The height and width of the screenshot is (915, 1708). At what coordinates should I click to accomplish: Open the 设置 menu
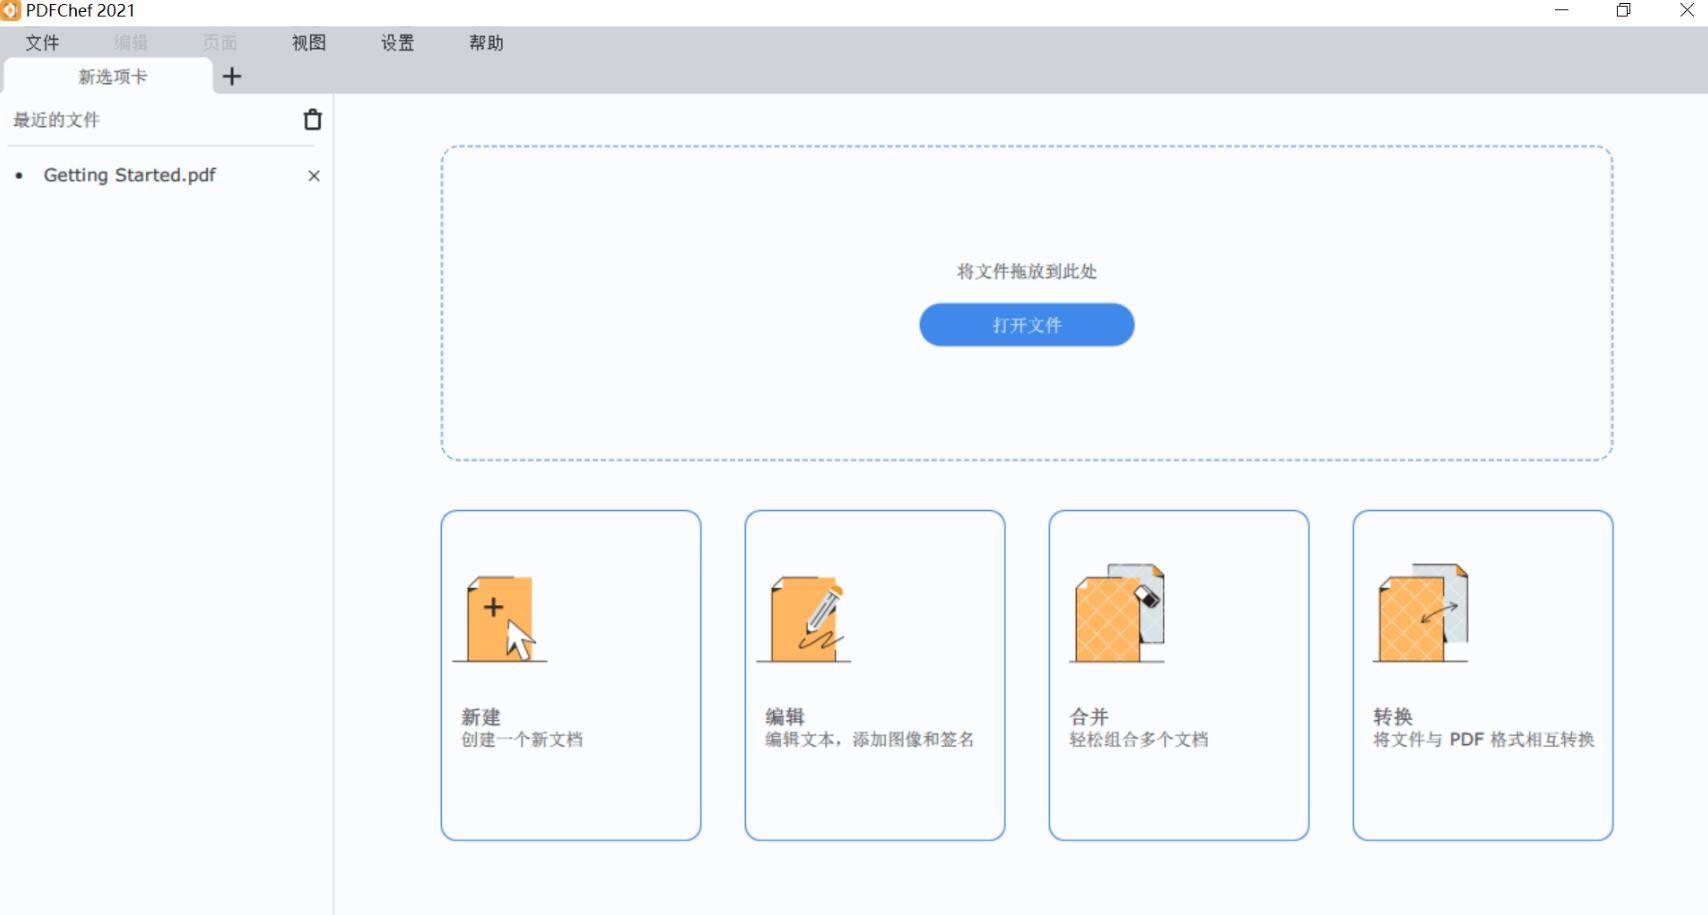tap(397, 43)
